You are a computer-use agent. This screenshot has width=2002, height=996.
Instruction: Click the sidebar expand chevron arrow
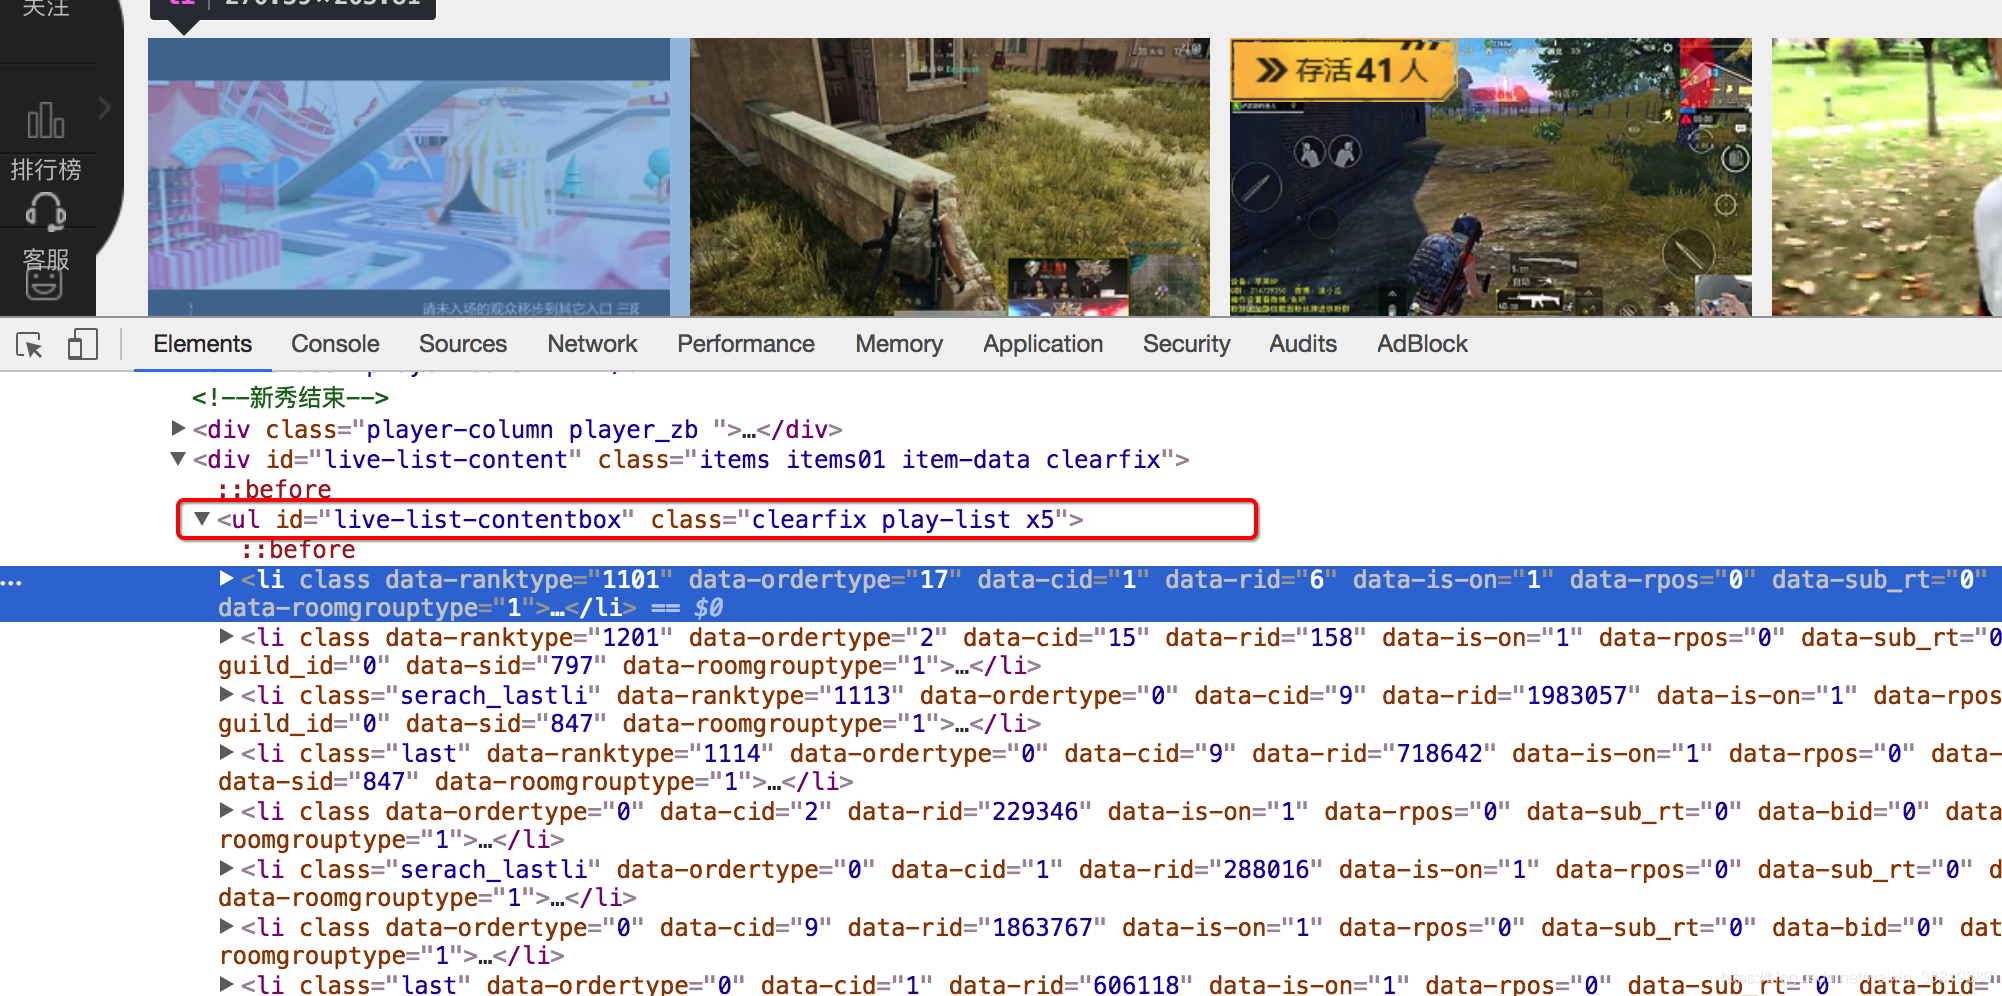click(104, 108)
